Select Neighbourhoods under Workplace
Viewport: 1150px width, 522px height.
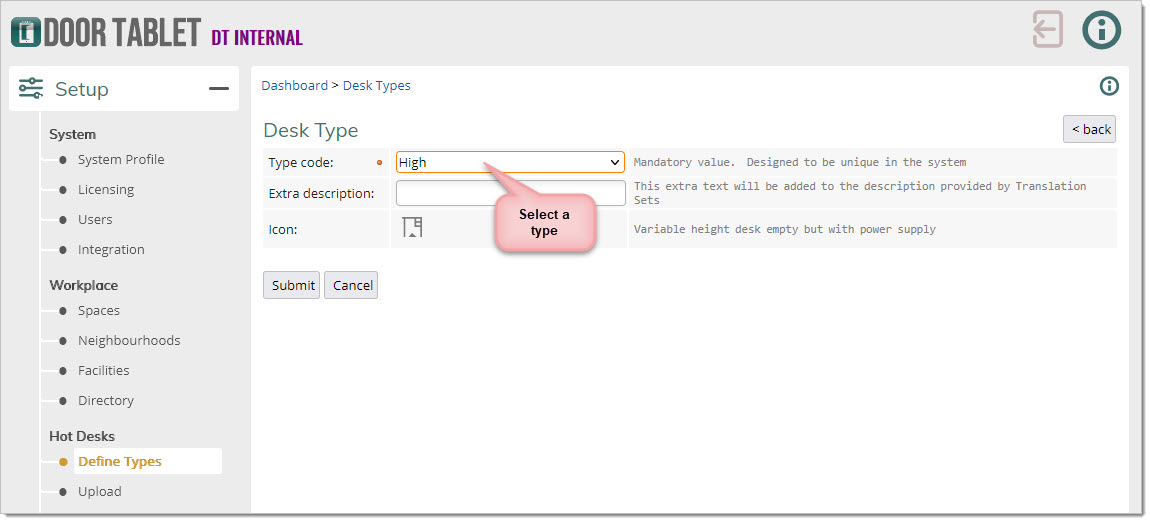tap(129, 341)
